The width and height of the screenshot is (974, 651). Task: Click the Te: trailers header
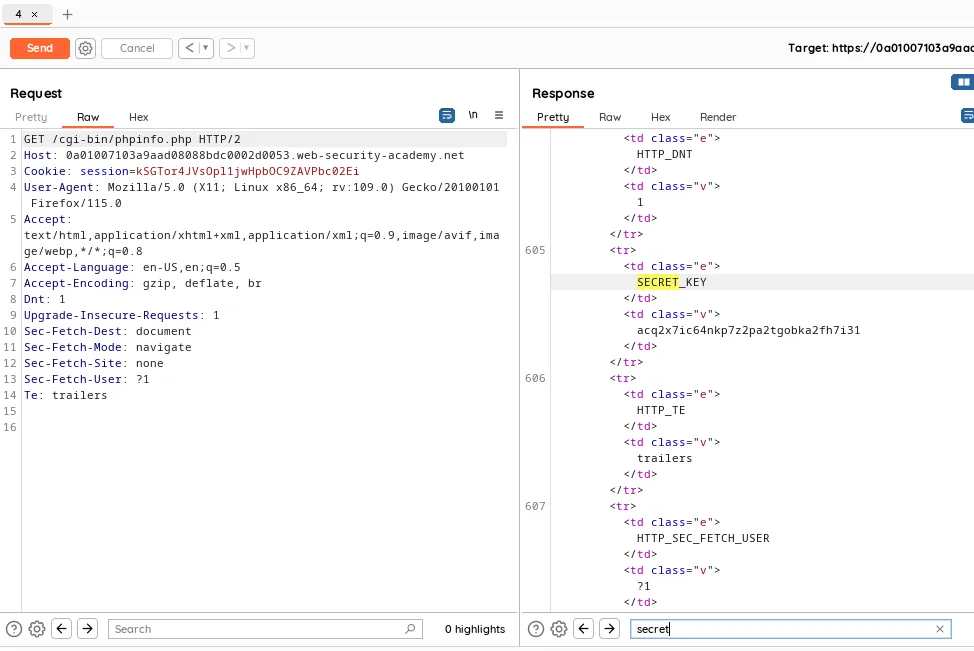click(65, 395)
